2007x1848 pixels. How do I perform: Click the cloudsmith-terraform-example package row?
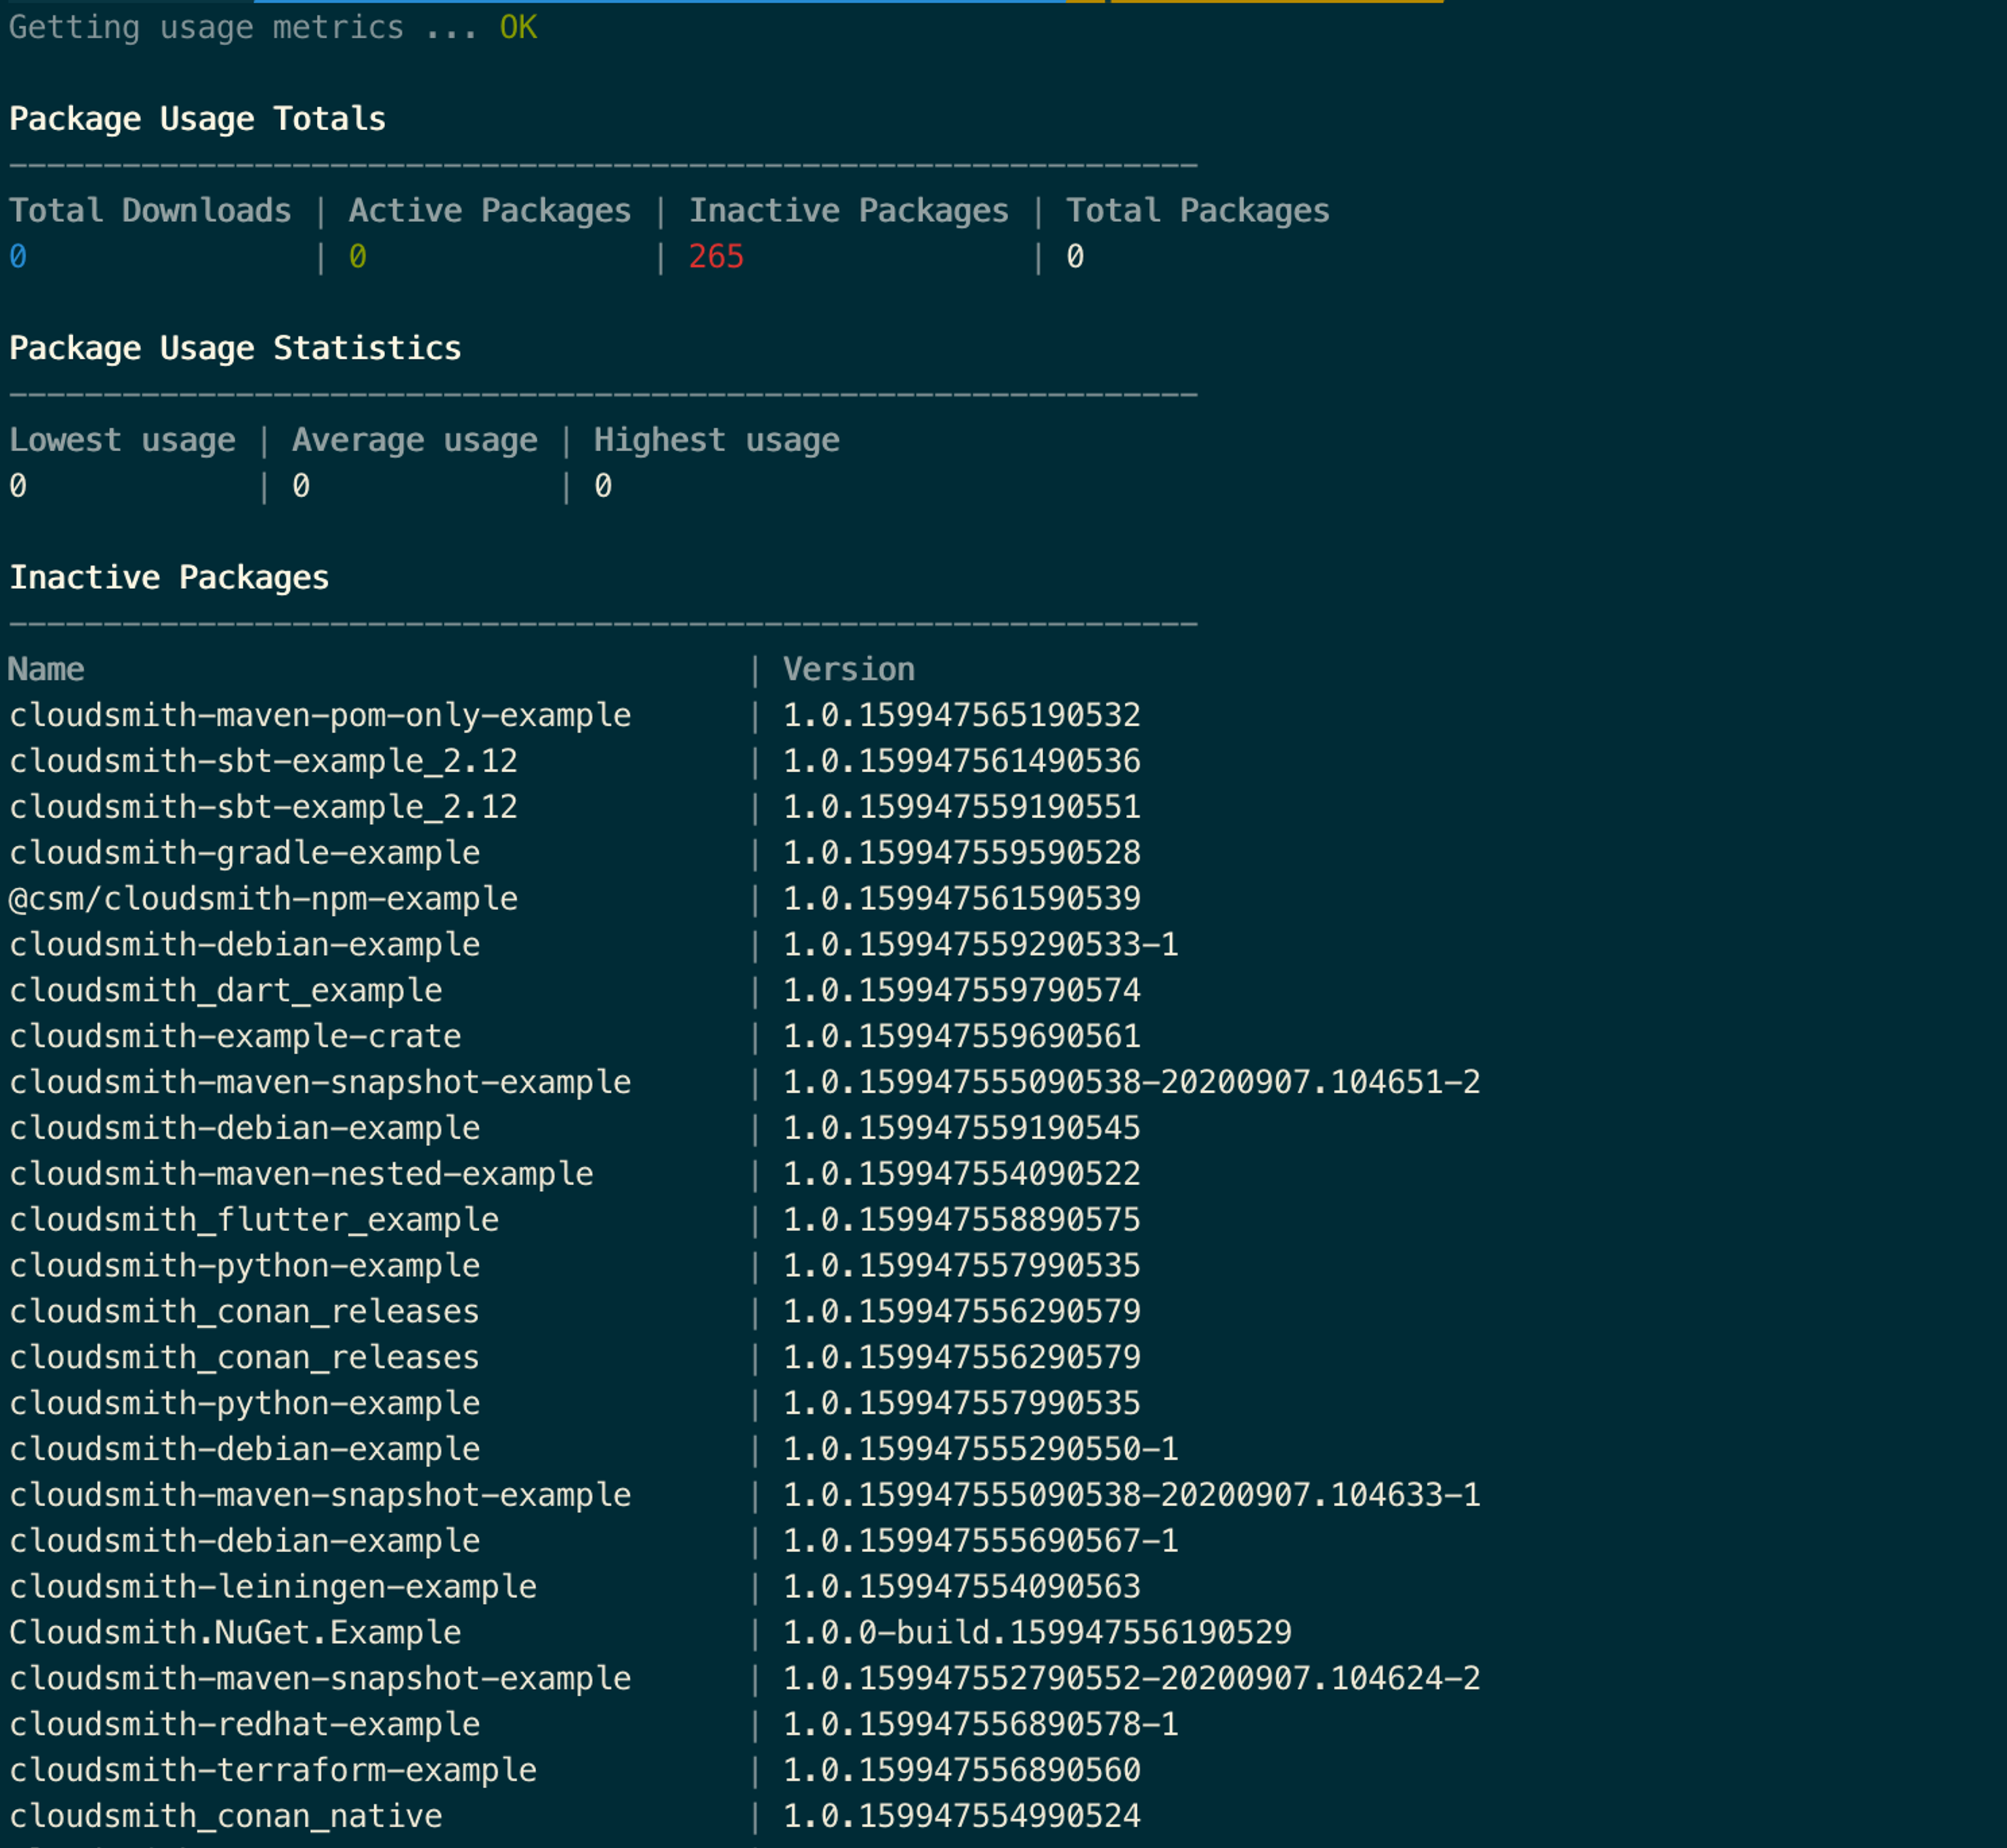point(273,1770)
